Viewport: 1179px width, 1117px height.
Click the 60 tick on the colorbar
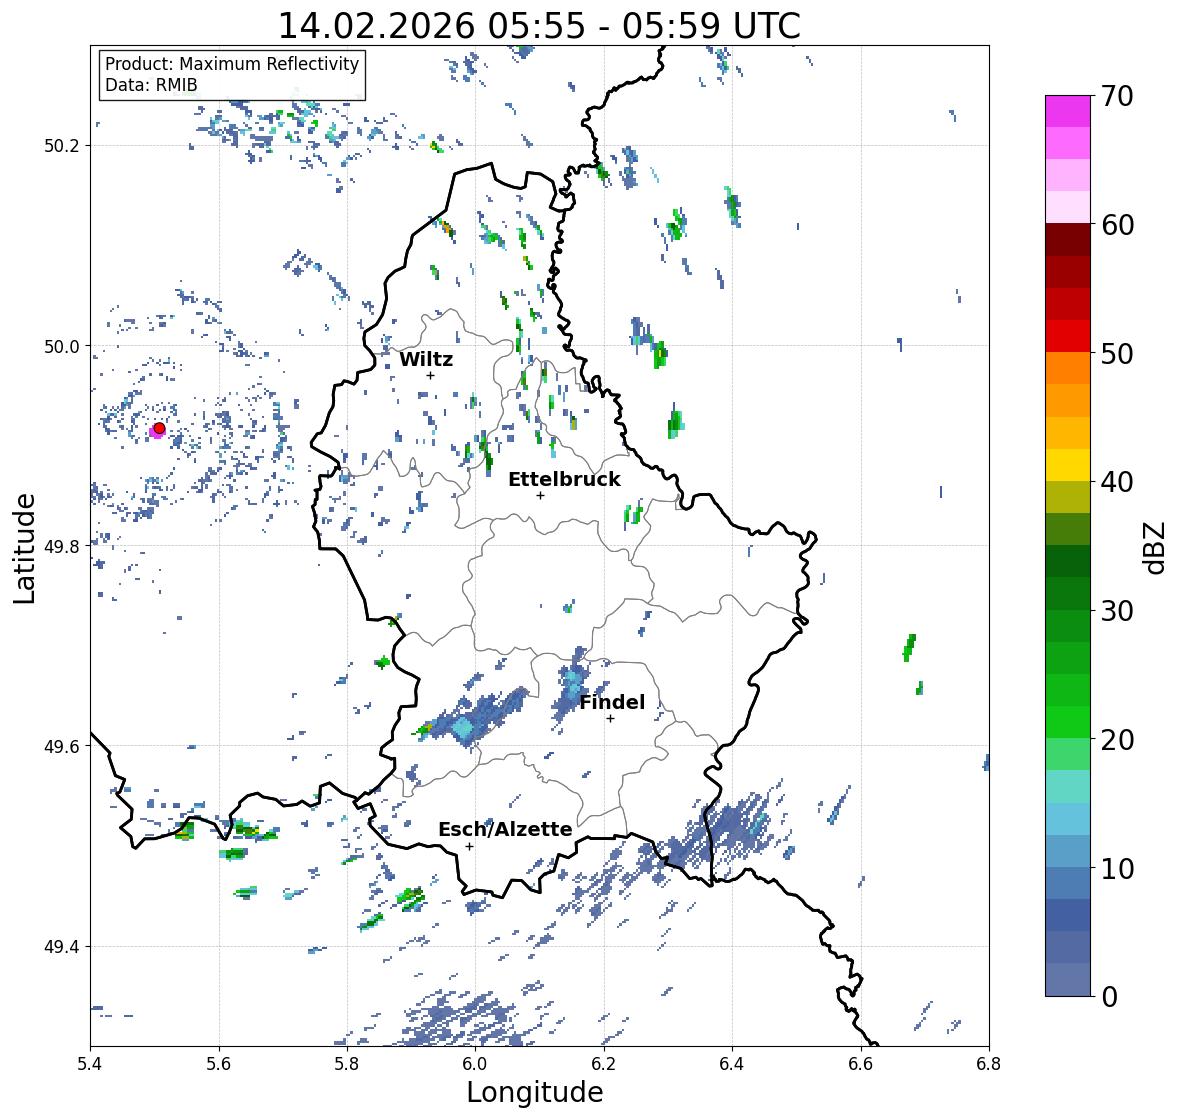point(1117,225)
